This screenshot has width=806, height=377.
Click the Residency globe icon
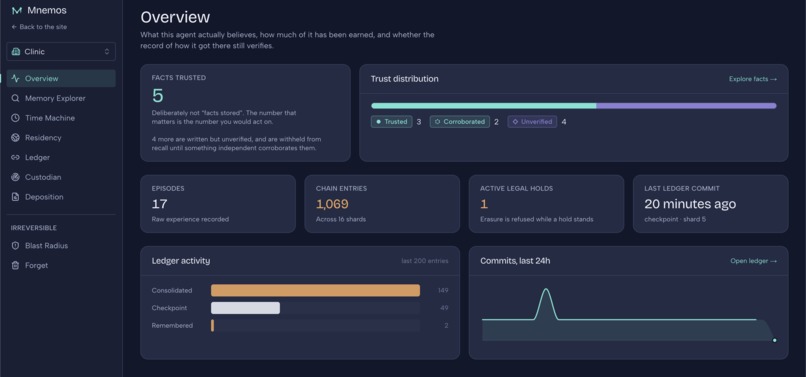[x=15, y=138]
